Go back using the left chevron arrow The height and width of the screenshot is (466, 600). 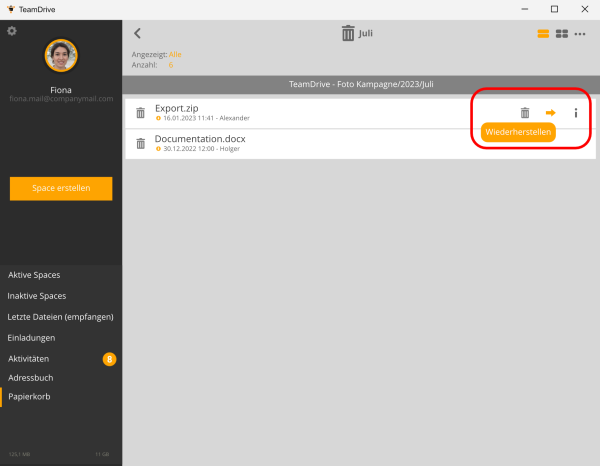[138, 34]
